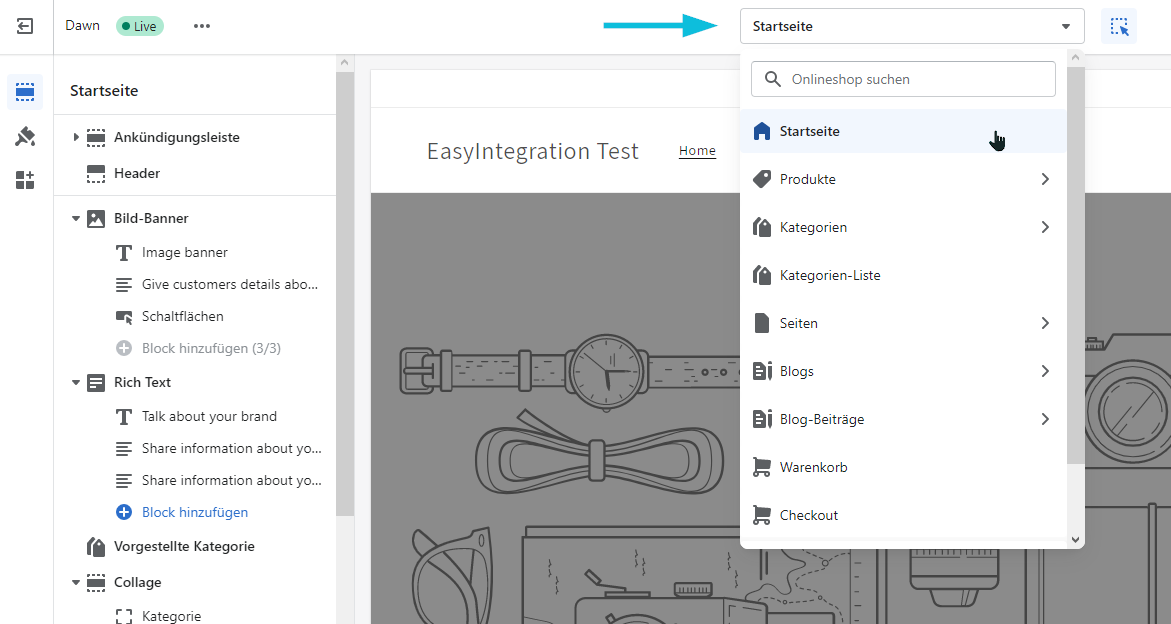
Task: Click the EasyIntegration Test store title
Action: tap(532, 152)
